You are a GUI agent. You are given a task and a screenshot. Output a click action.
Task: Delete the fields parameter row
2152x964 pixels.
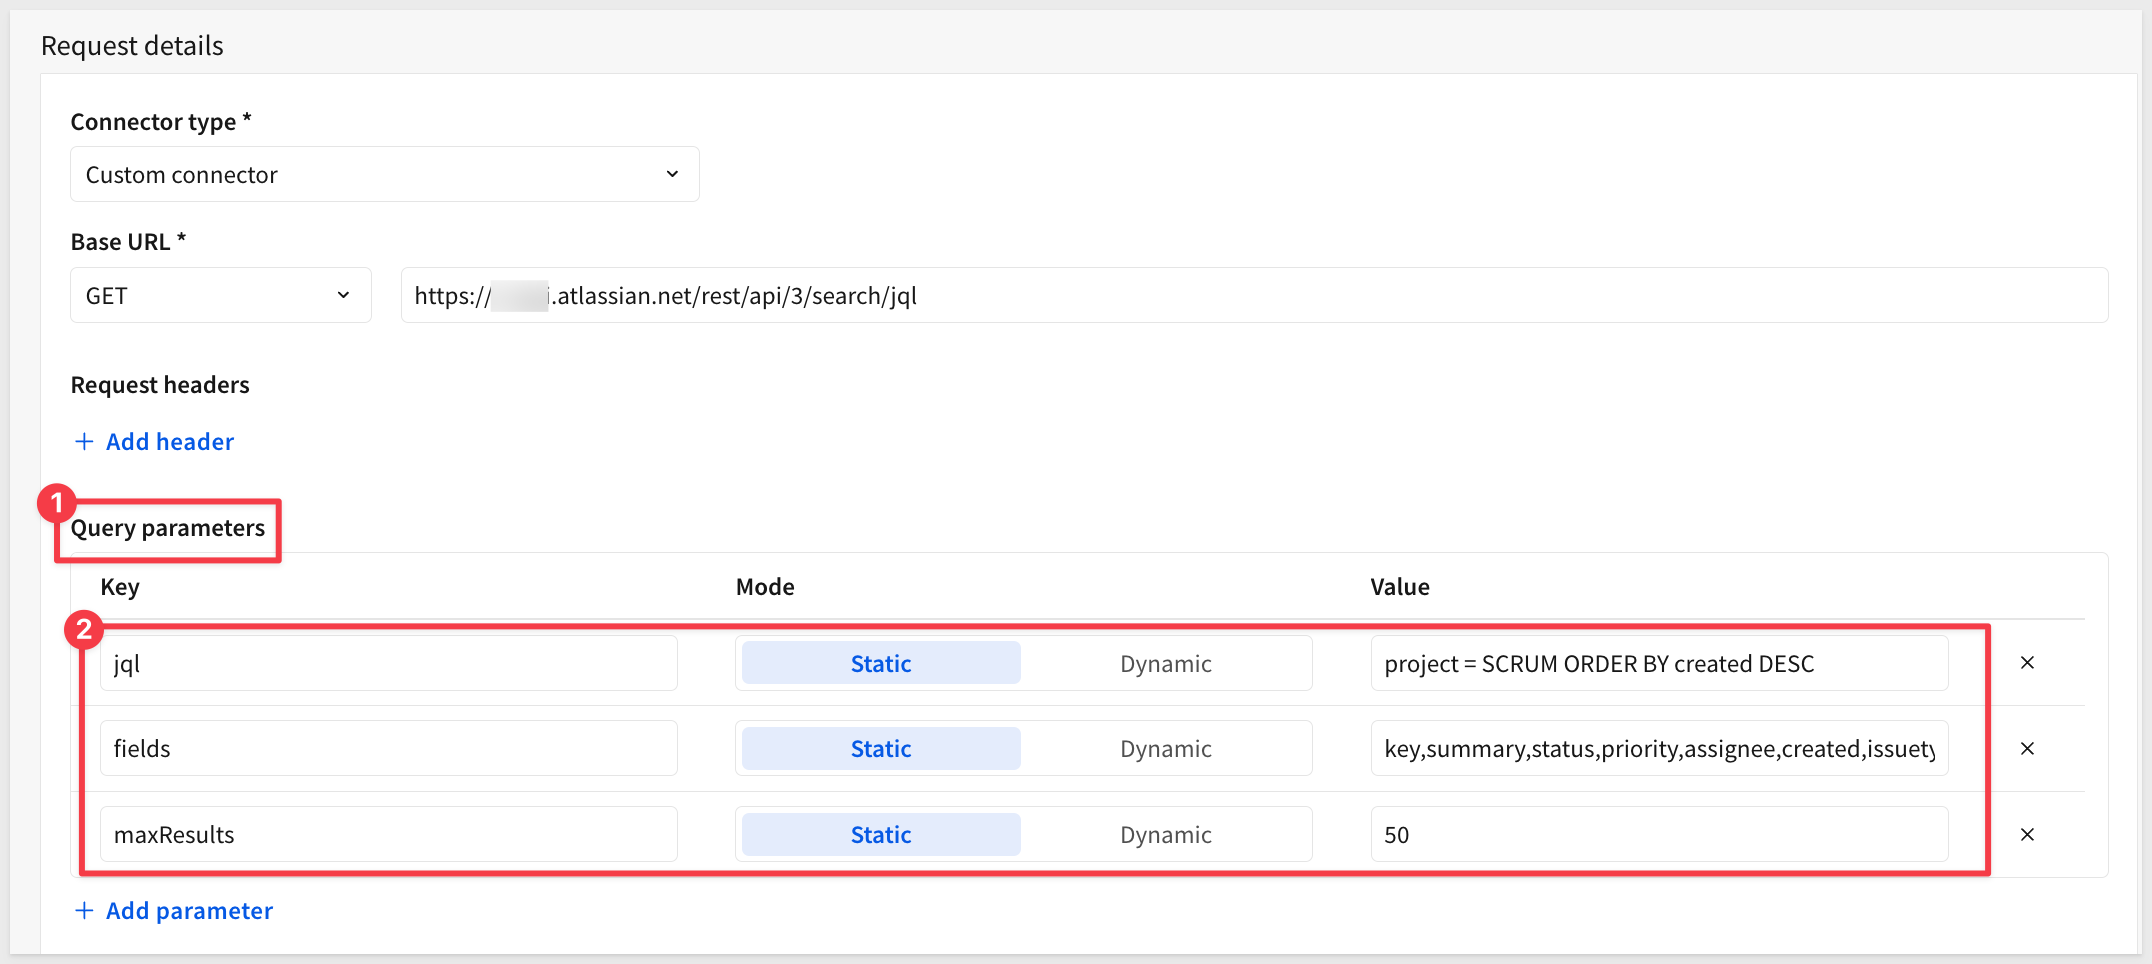(x=2027, y=749)
